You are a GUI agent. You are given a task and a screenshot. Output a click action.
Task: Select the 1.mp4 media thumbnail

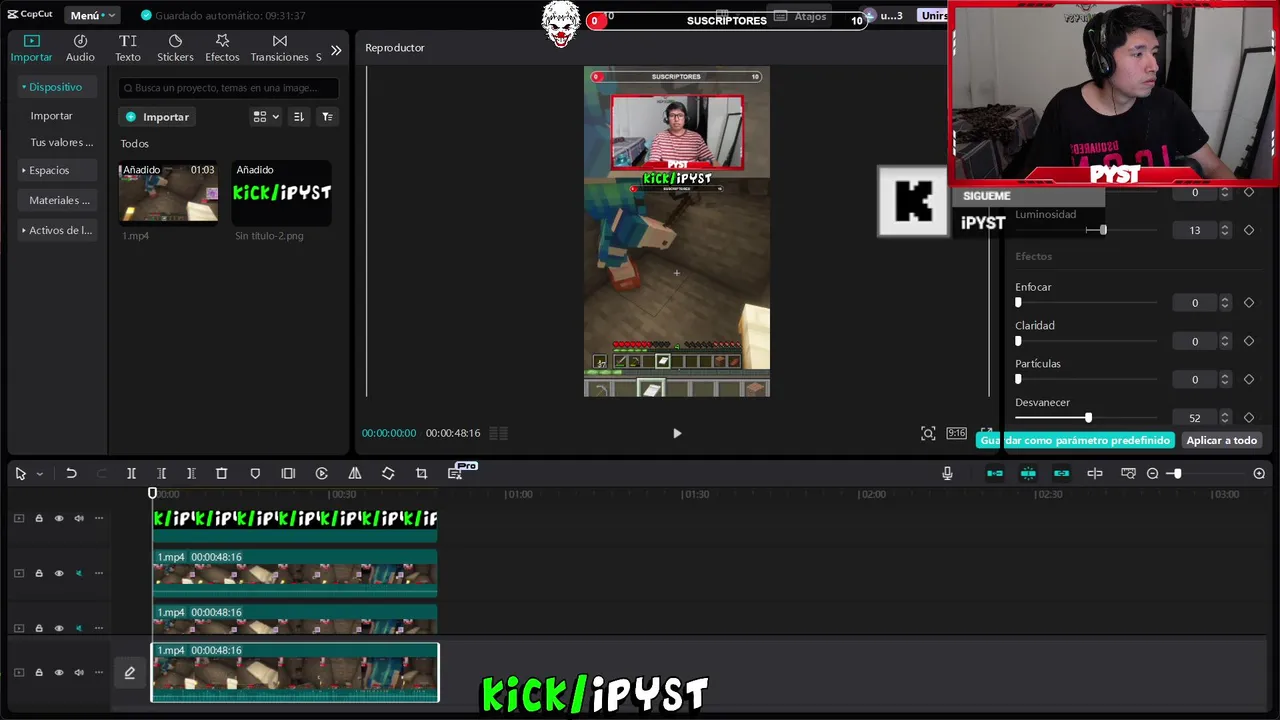[x=168, y=192]
